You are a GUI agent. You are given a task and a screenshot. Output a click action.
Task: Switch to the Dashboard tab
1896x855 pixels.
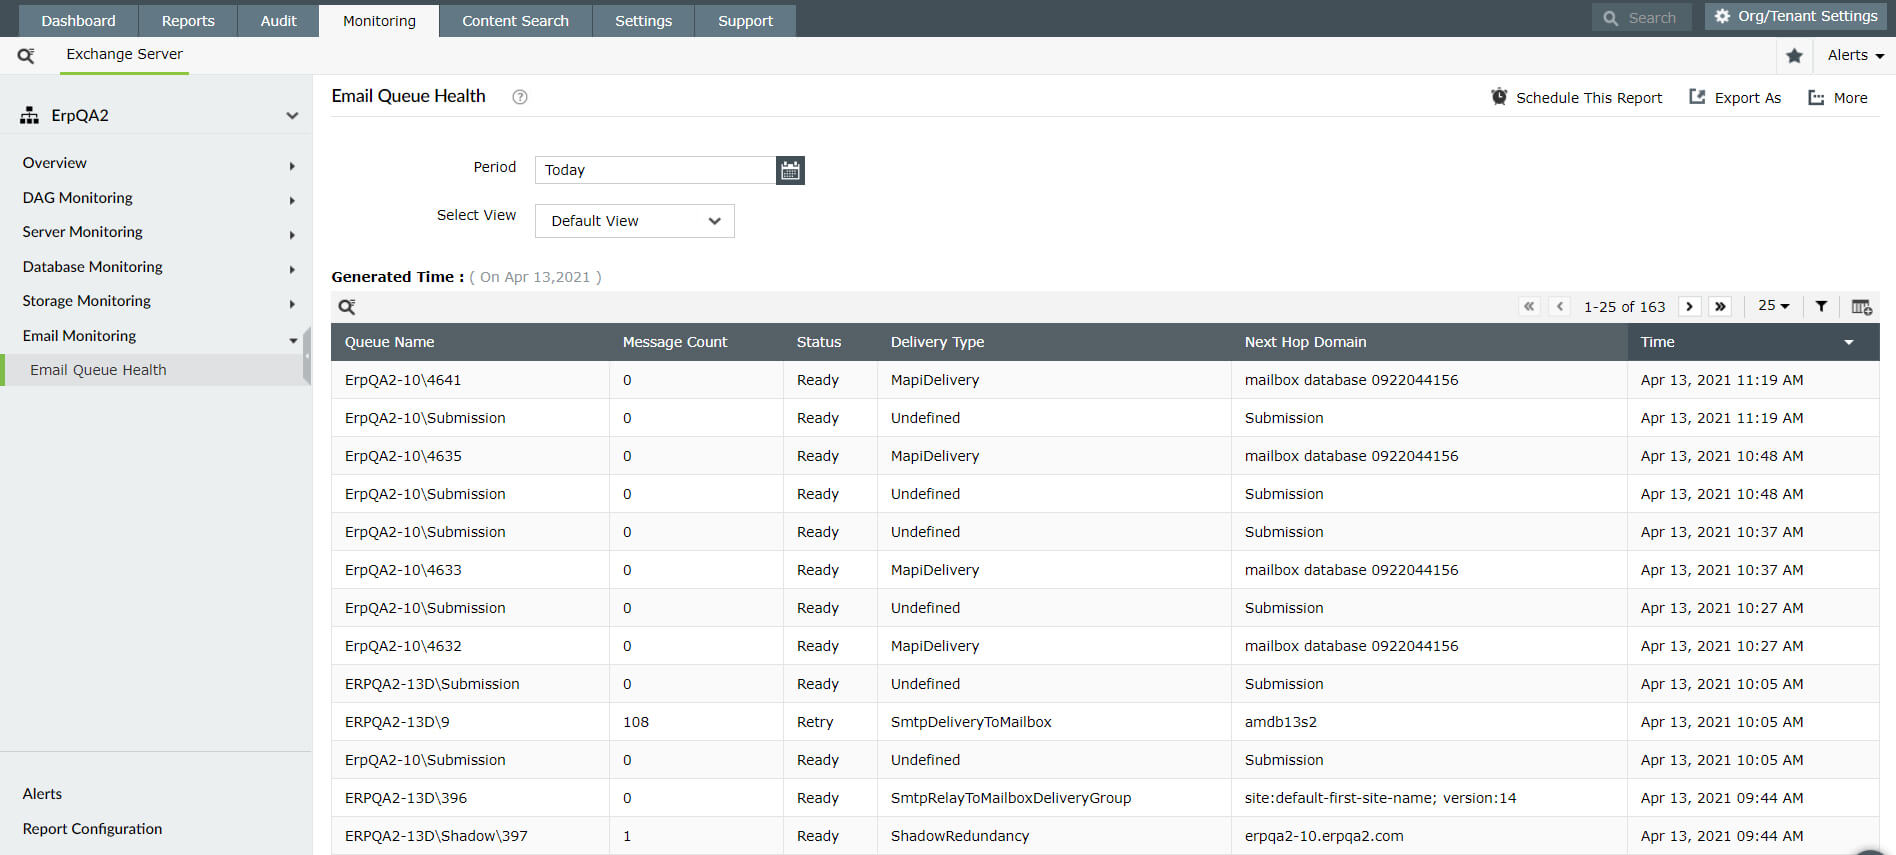[79, 21]
